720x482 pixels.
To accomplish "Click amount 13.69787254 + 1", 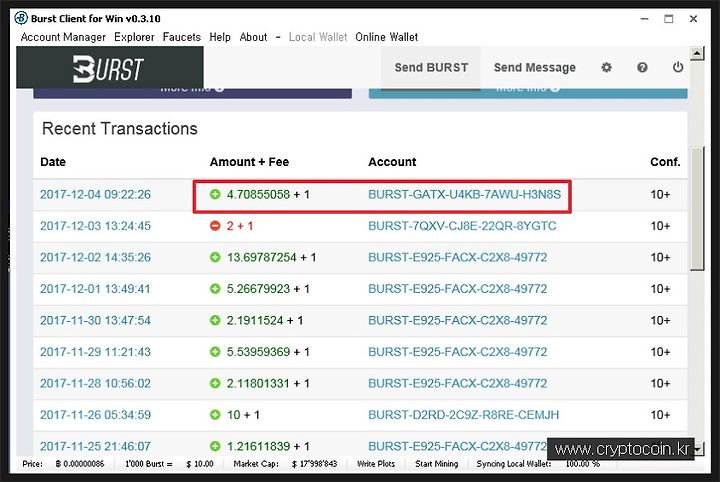I will 271,257.
